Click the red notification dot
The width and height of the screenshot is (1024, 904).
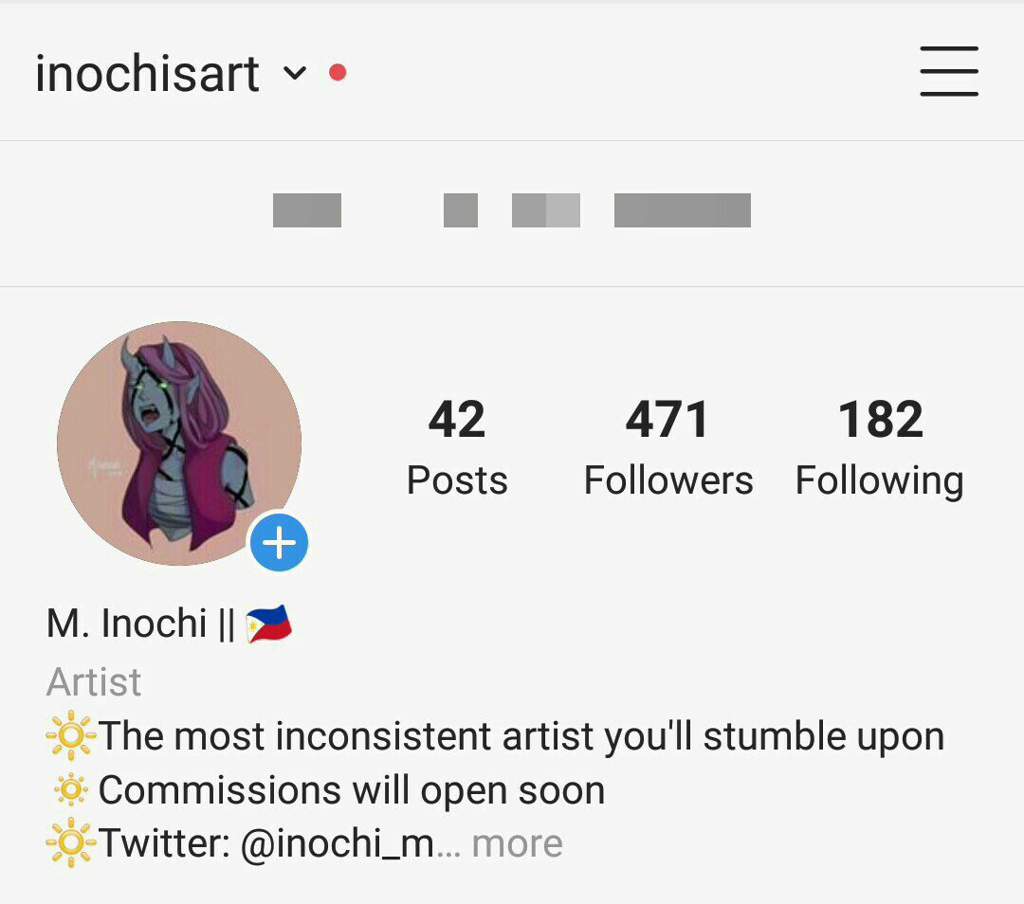coord(338,72)
